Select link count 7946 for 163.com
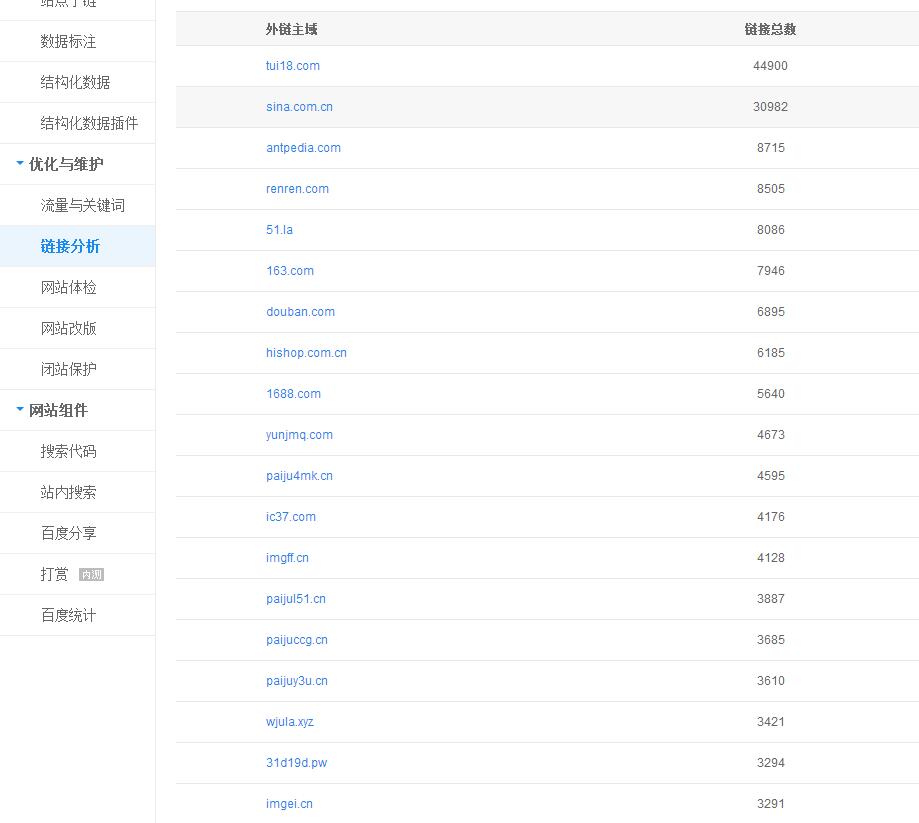This screenshot has width=919, height=823. tap(770, 271)
